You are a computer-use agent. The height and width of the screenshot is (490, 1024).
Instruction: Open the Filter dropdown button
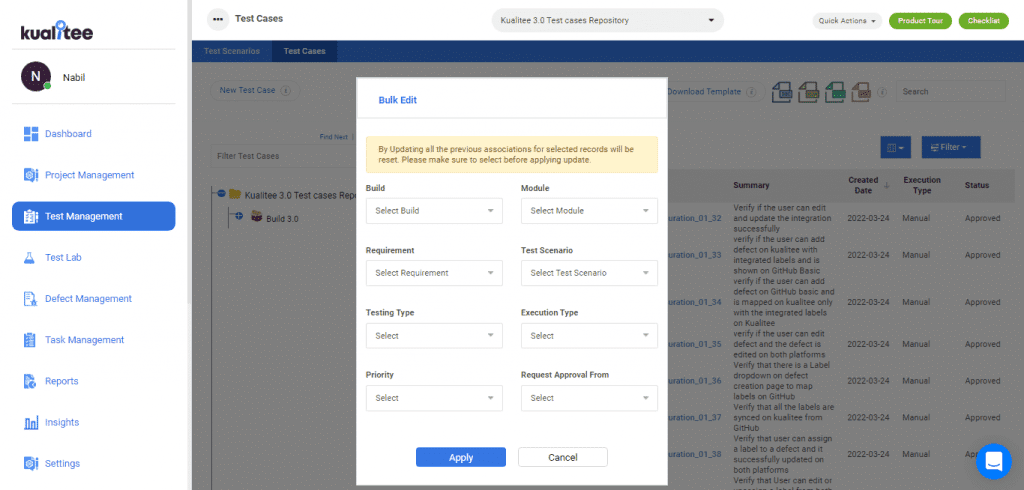[x=951, y=148]
